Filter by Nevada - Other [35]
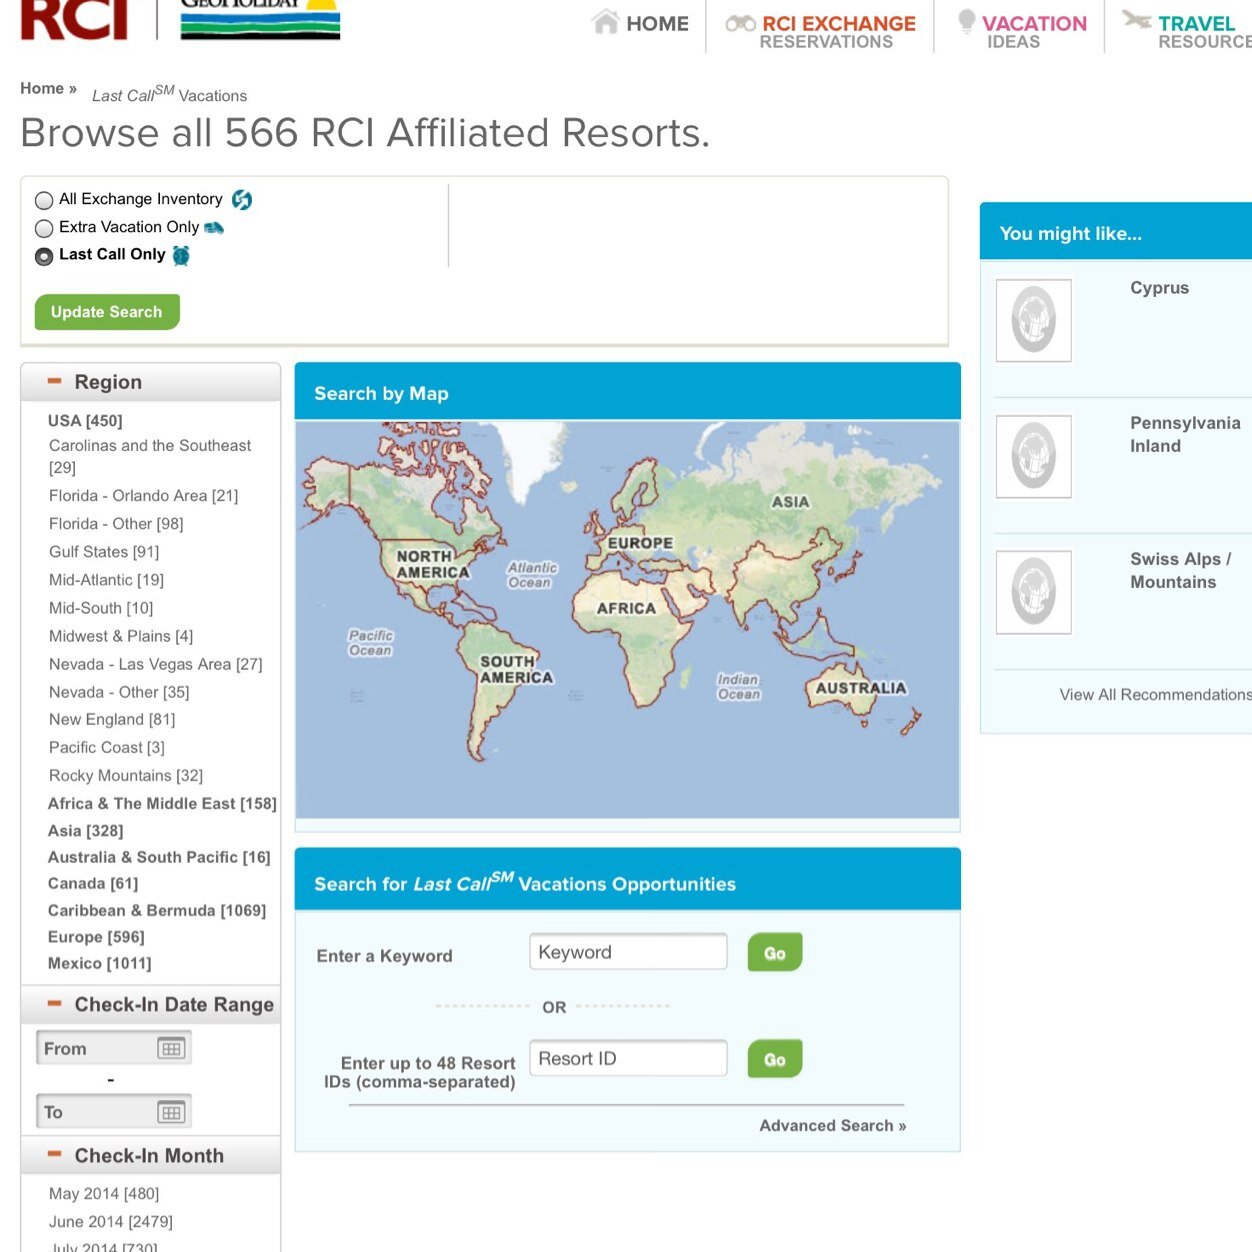Image resolution: width=1252 pixels, height=1252 pixels. point(119,692)
